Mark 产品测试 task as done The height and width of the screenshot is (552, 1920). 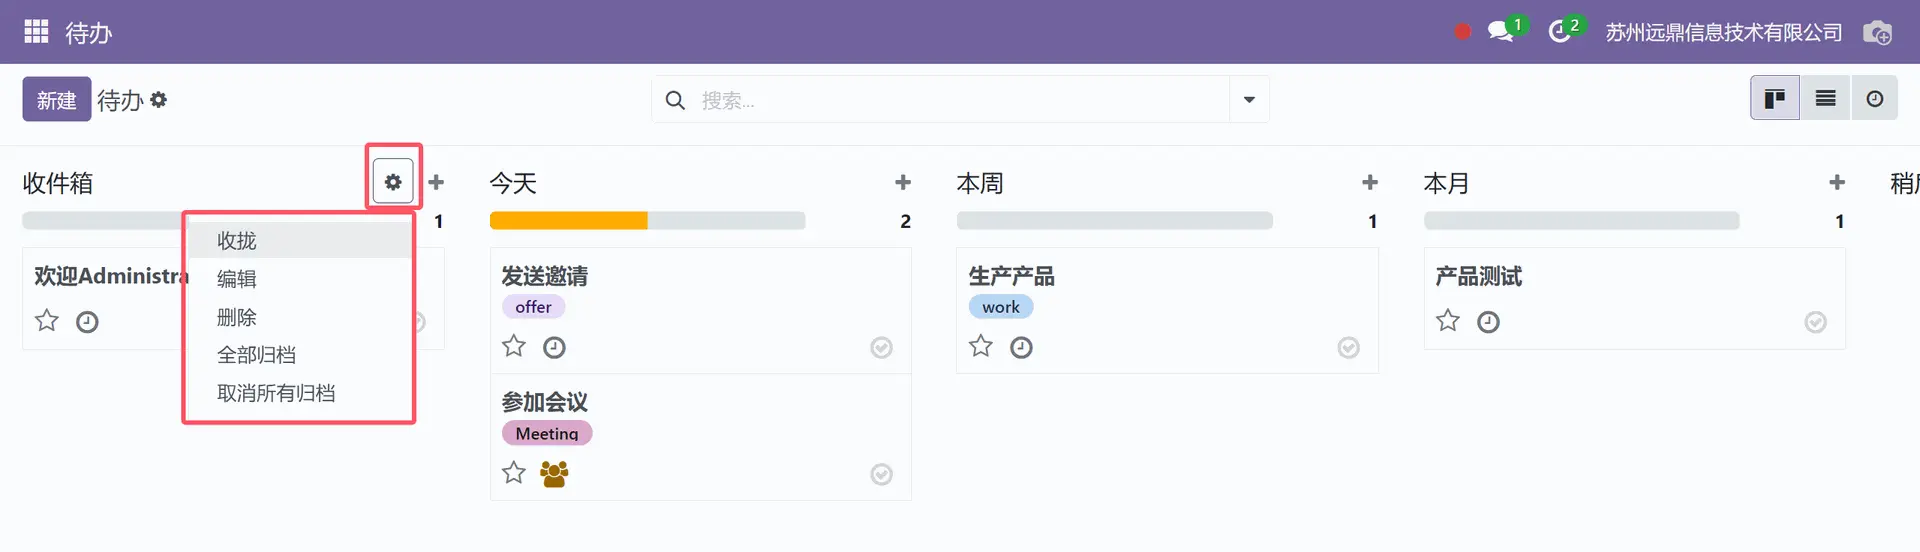pyautogui.click(x=1816, y=322)
